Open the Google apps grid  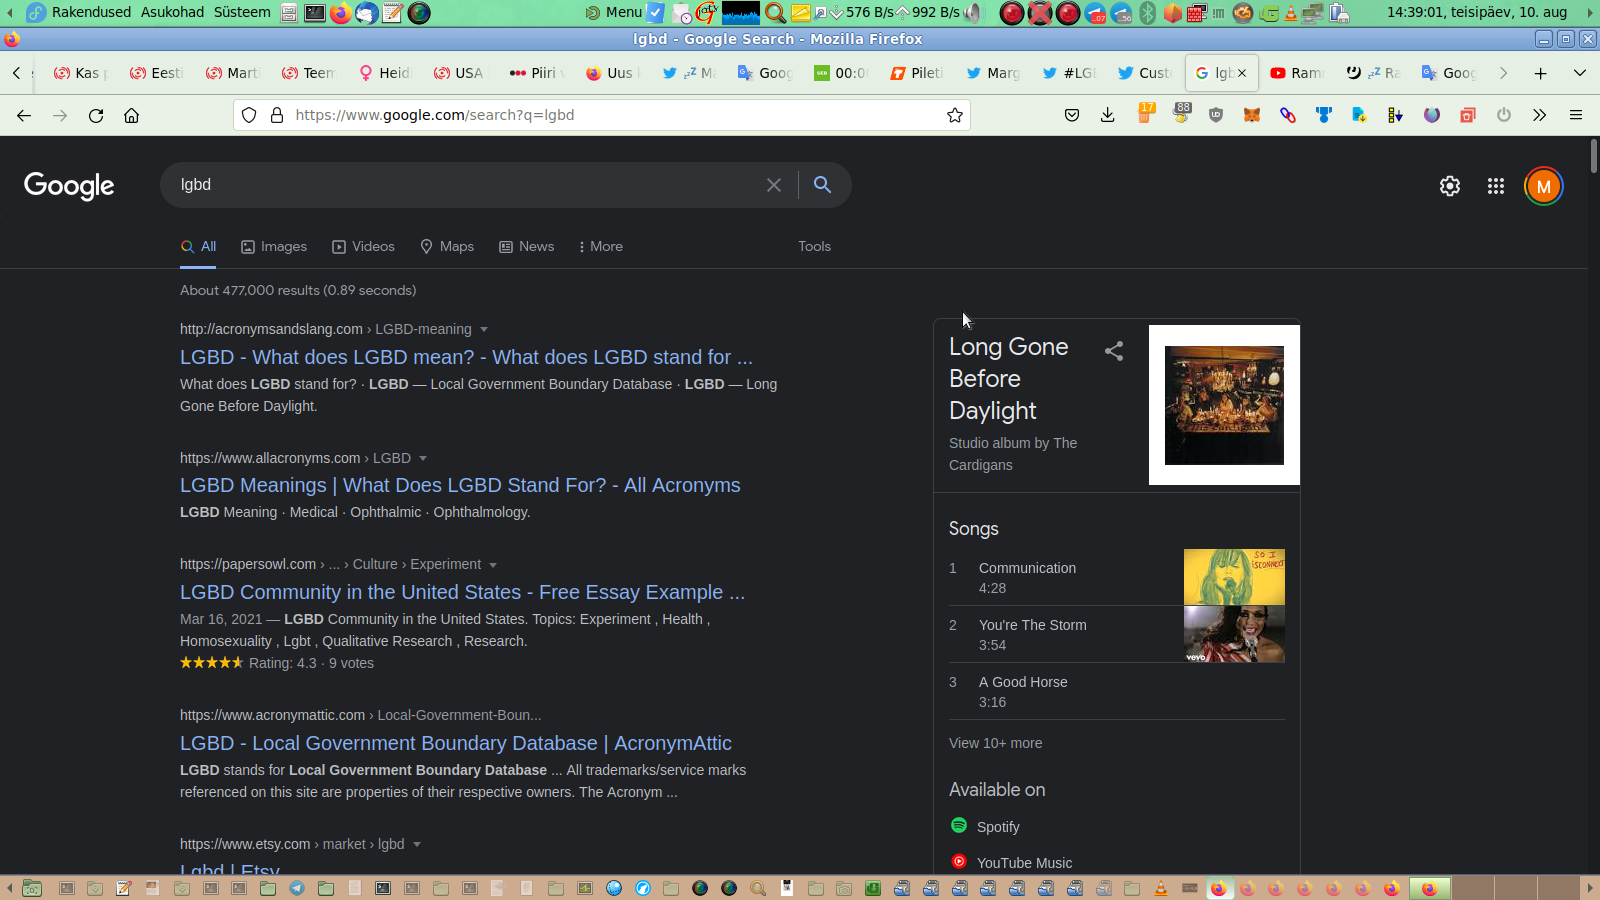pos(1496,186)
